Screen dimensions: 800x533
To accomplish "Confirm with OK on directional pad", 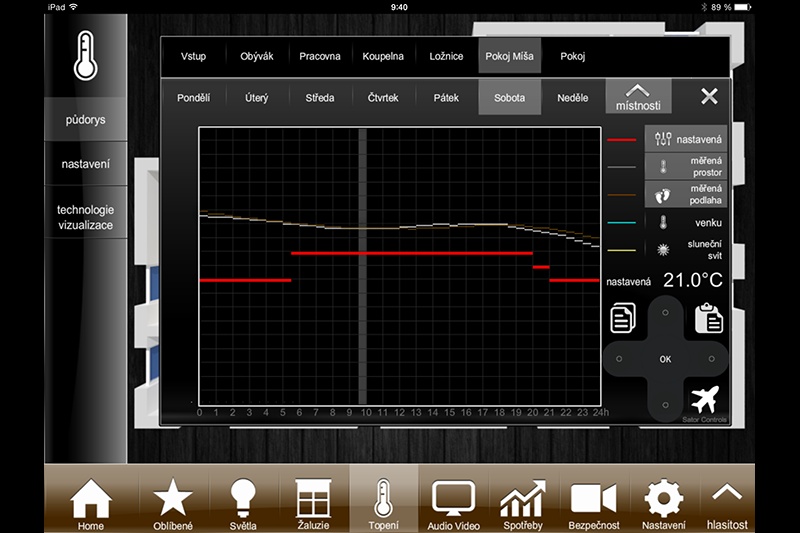I will 665,359.
